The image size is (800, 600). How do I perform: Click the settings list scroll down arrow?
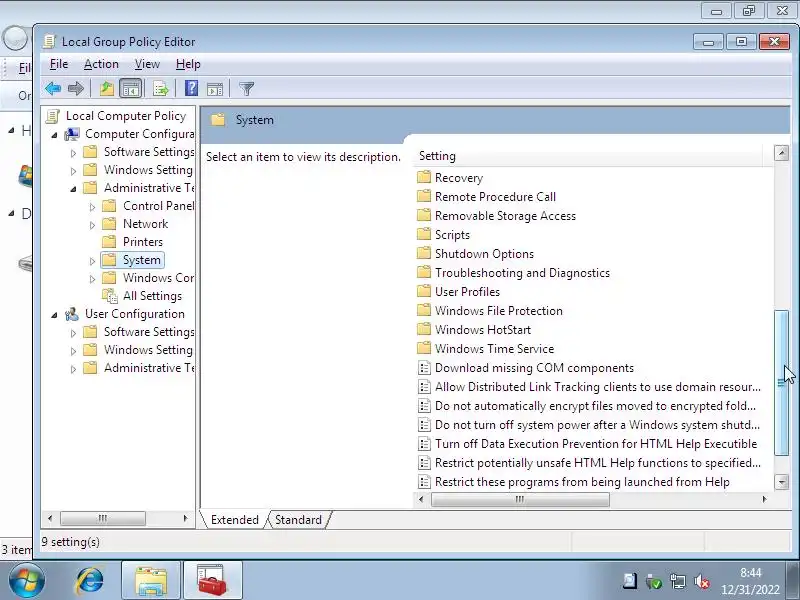point(781,482)
